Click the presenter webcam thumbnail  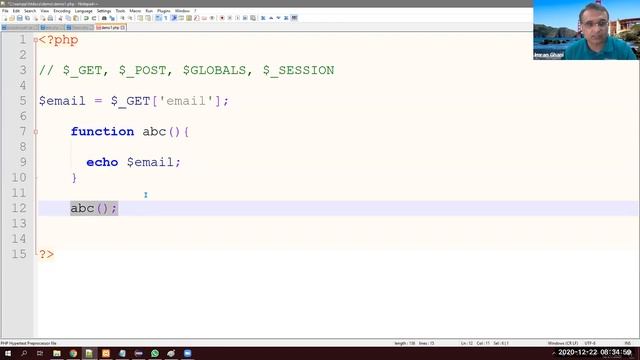(x=586, y=30)
